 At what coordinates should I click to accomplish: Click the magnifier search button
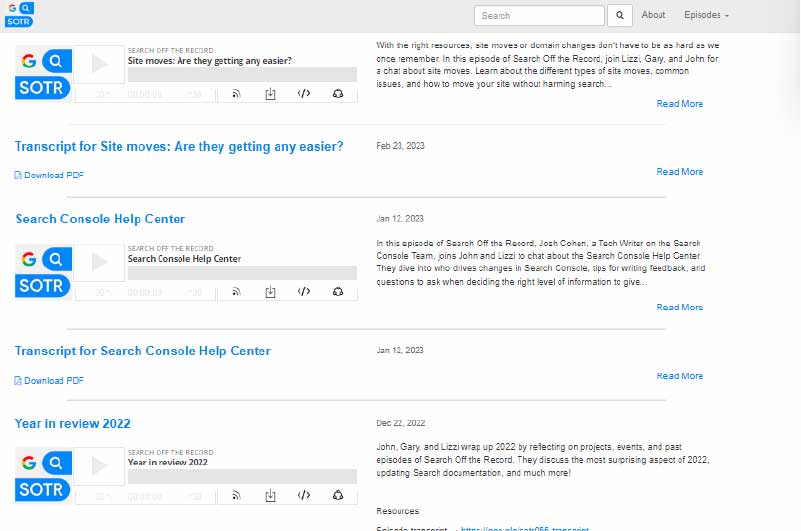[620, 15]
